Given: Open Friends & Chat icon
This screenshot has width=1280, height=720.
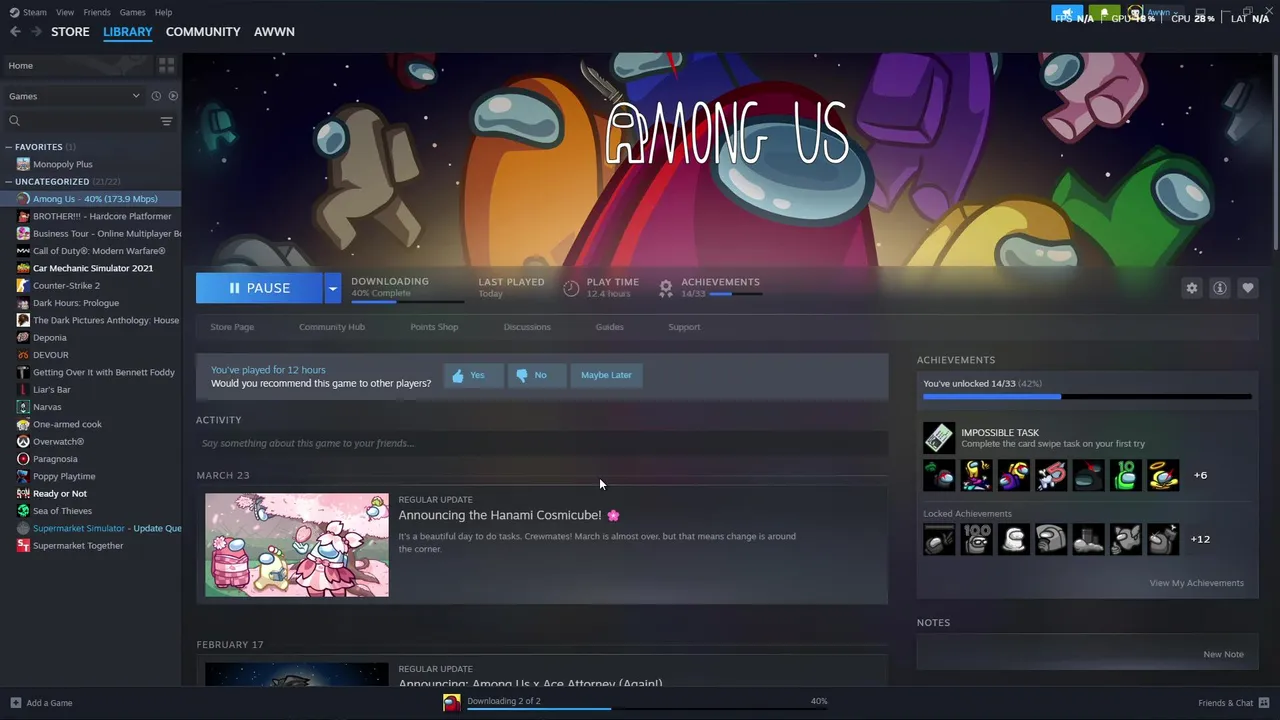Looking at the screenshot, I should coord(1265,703).
